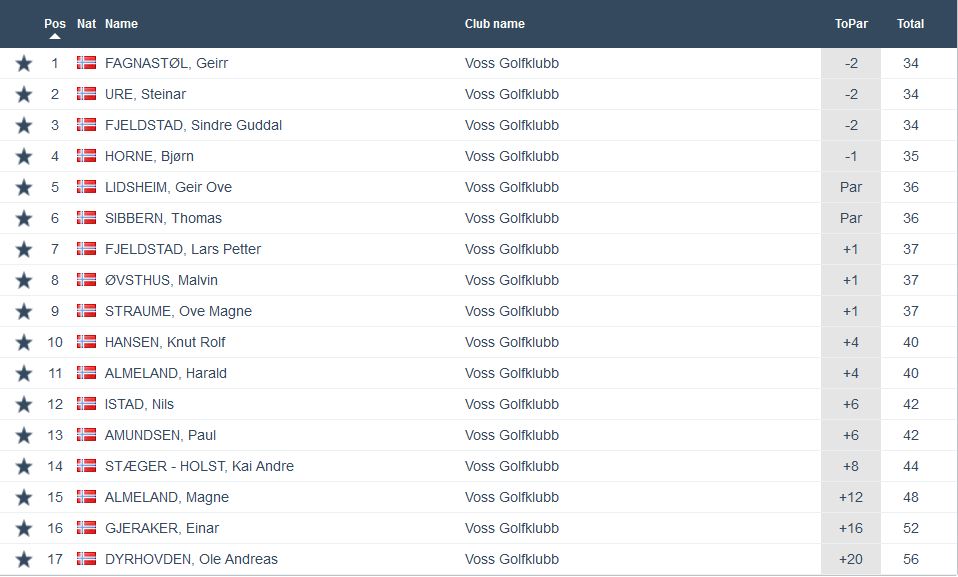Viewport: 958px width, 577px height.
Task: Sort players by Name column header
Action: click(x=121, y=23)
